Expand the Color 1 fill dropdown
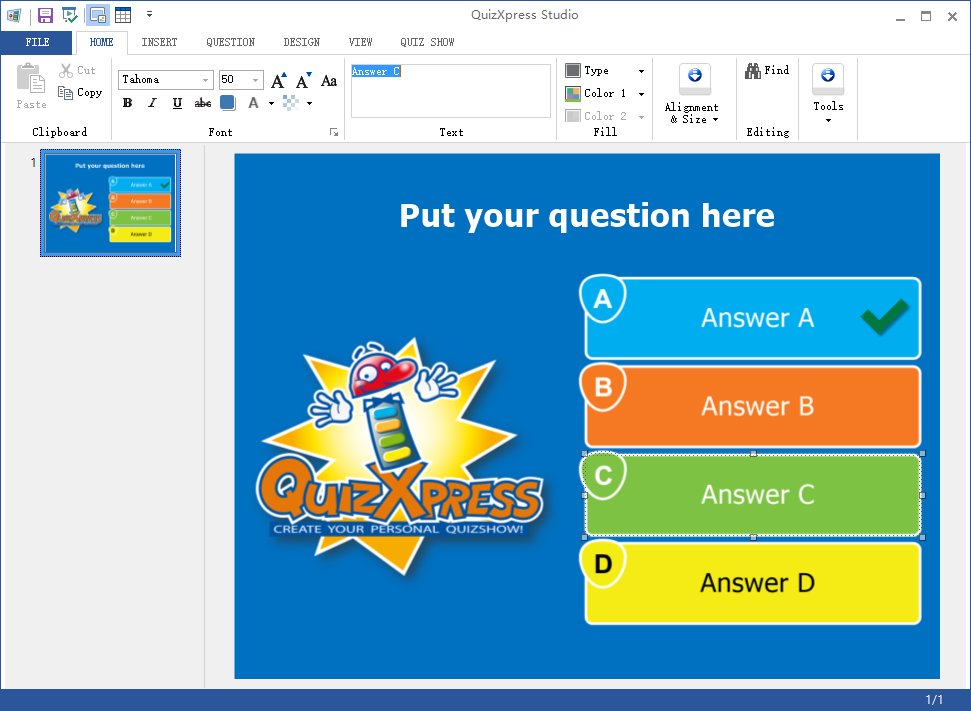Image resolution: width=971 pixels, height=711 pixels. (x=640, y=93)
